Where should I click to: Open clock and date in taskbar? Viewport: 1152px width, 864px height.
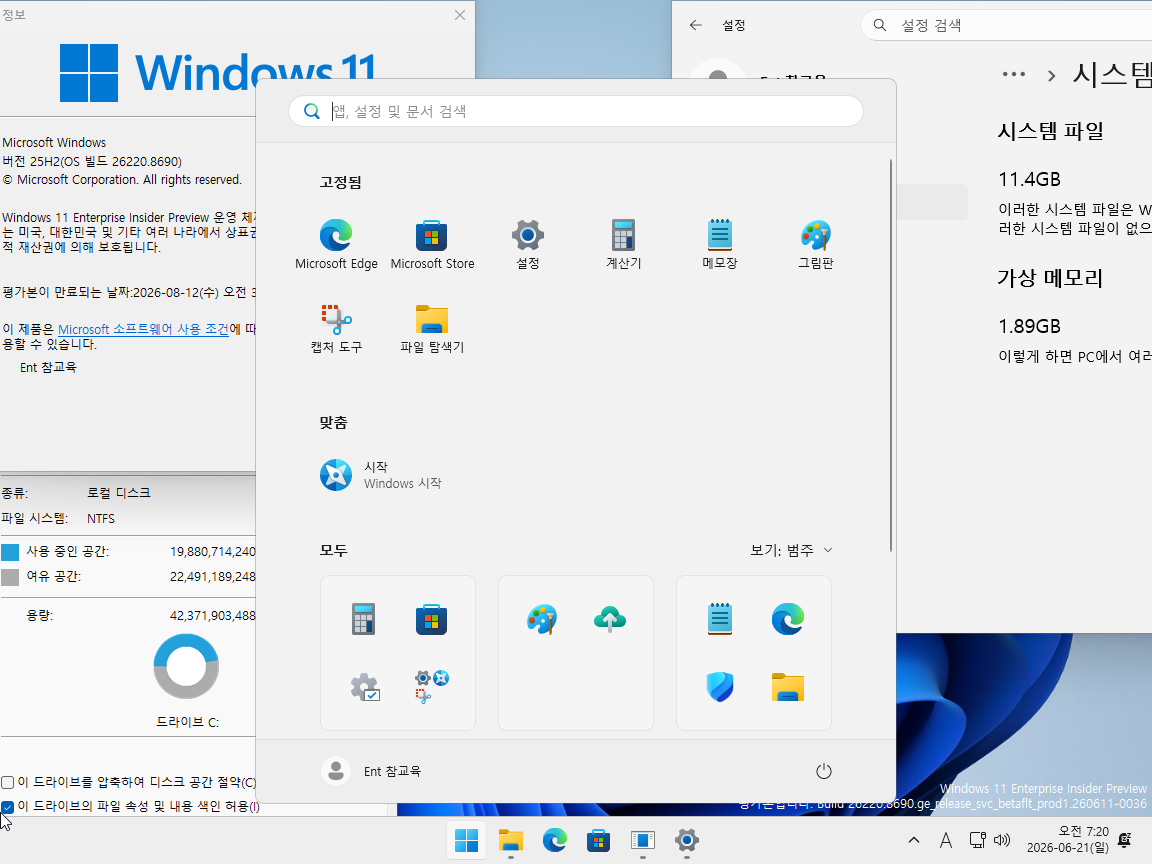pyautogui.click(x=1068, y=840)
